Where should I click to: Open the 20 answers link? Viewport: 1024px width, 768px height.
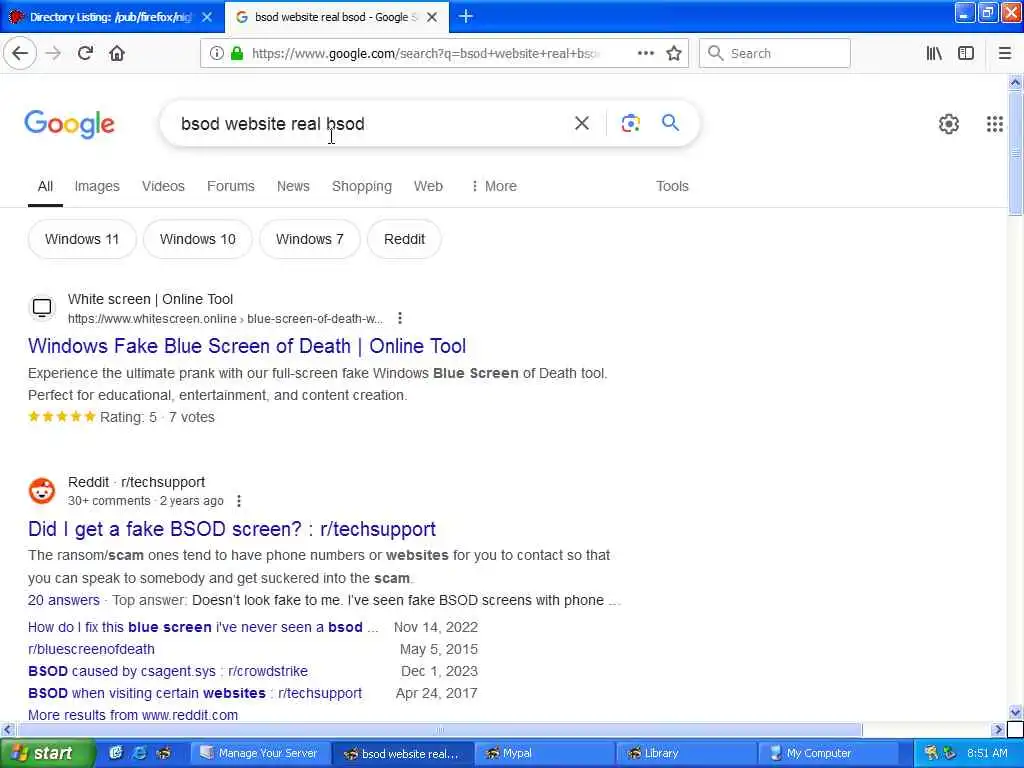(x=63, y=600)
